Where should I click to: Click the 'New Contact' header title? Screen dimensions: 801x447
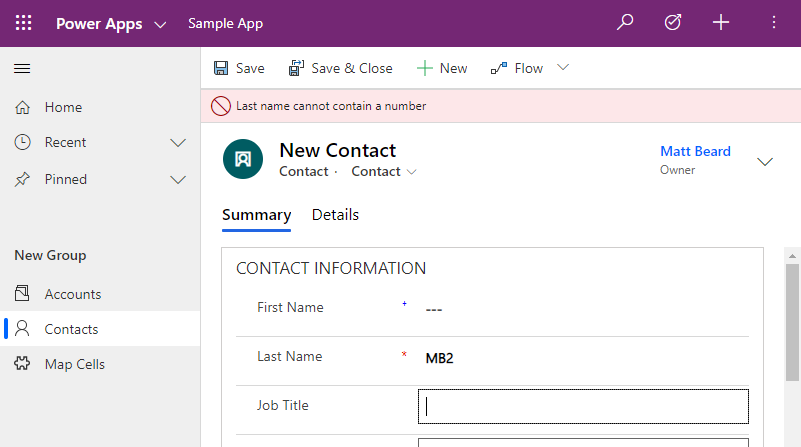click(338, 150)
